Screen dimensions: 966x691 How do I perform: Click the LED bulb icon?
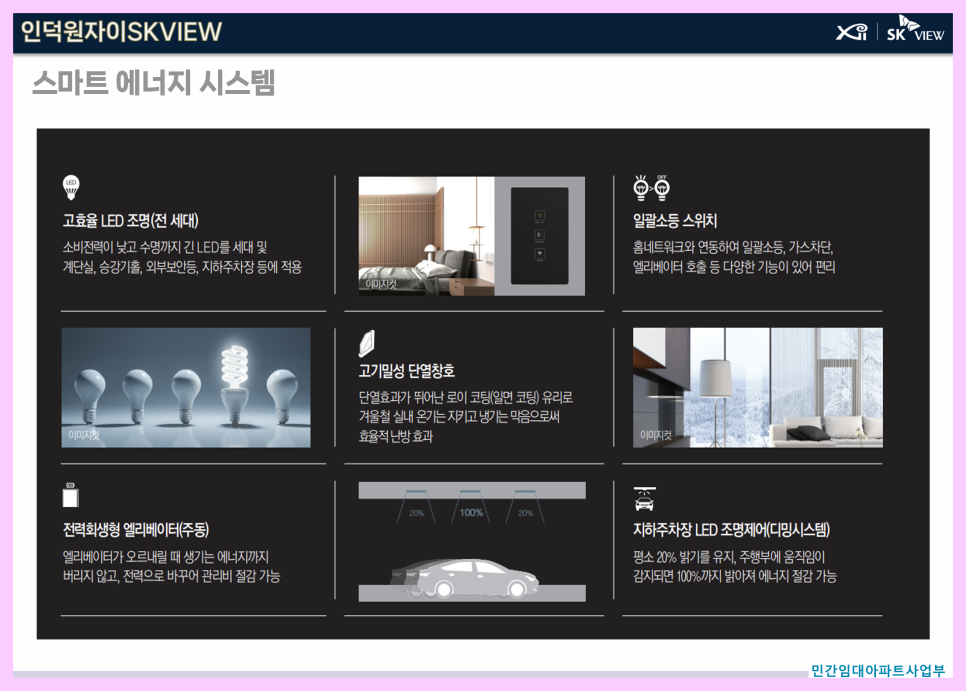pos(71,187)
